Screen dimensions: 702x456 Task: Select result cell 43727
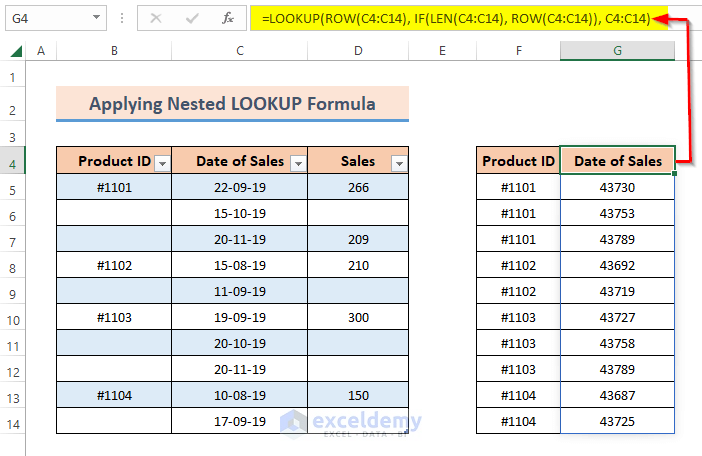[x=617, y=317]
